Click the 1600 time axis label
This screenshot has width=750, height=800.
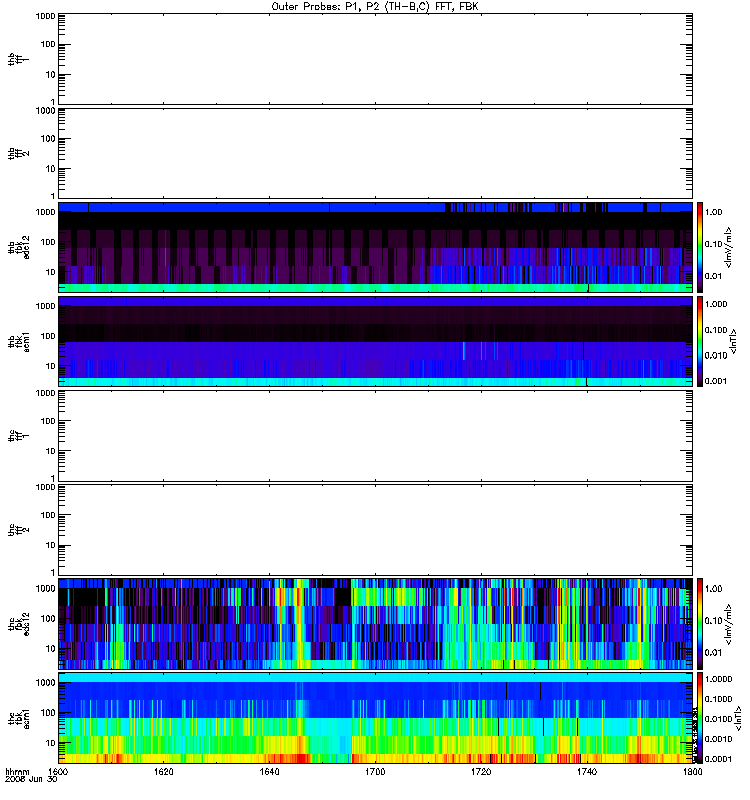pos(58,772)
